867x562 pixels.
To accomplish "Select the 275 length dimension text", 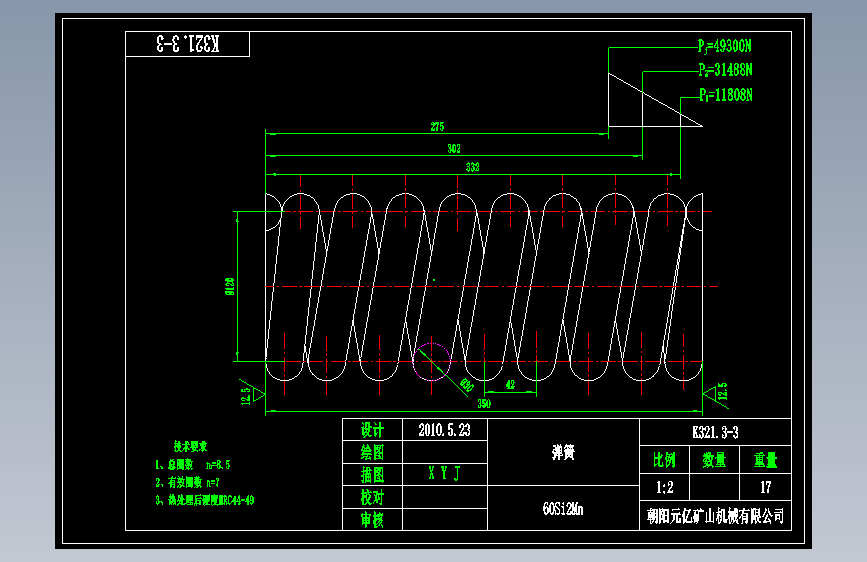I will tap(437, 127).
